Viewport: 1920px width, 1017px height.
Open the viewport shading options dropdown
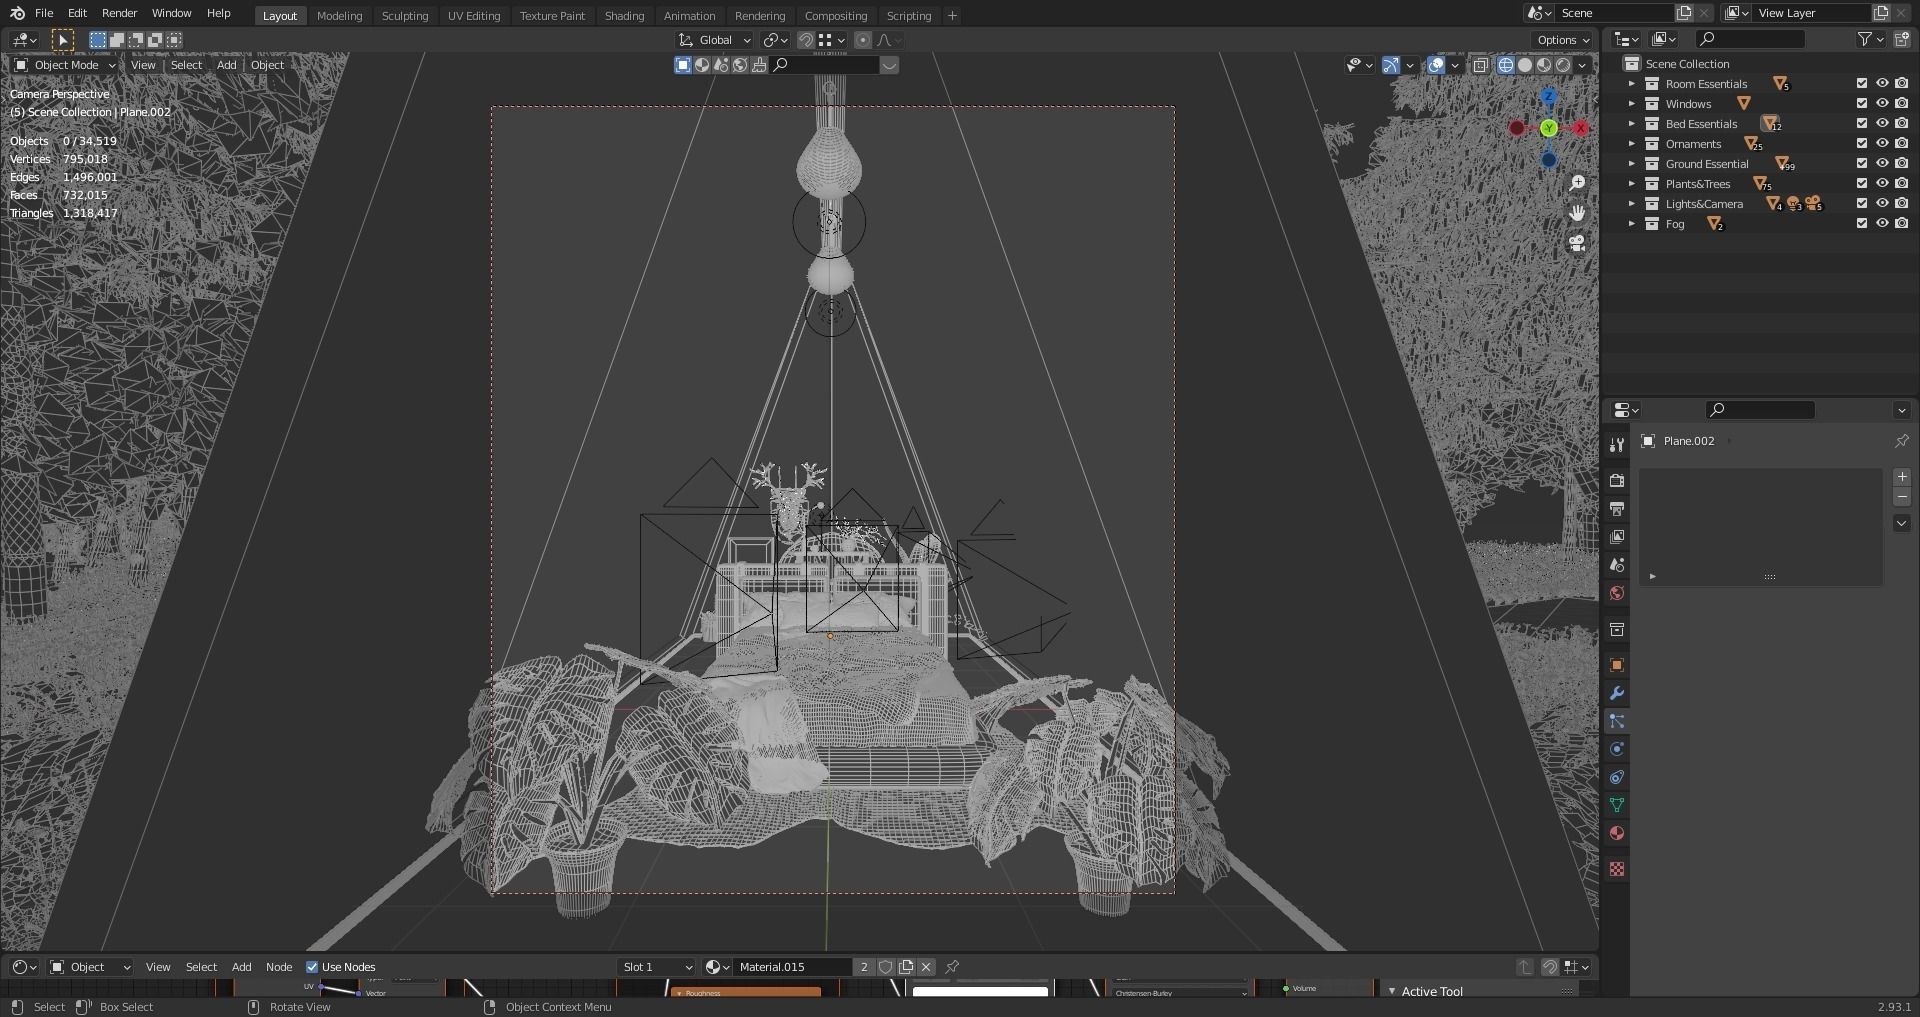tap(1582, 65)
